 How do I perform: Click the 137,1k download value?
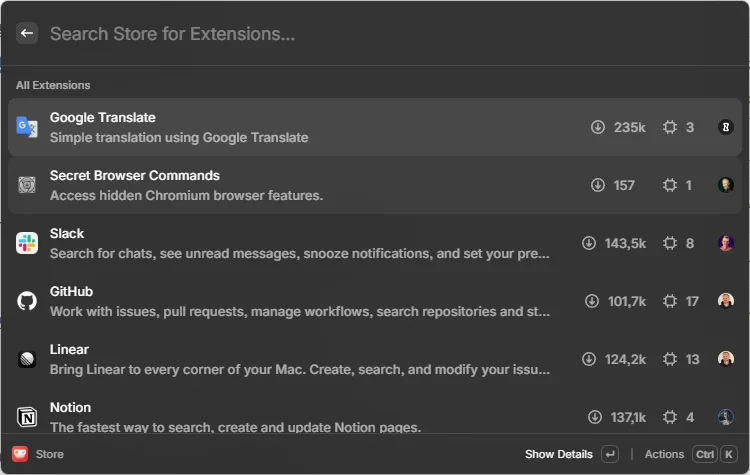[628, 418]
